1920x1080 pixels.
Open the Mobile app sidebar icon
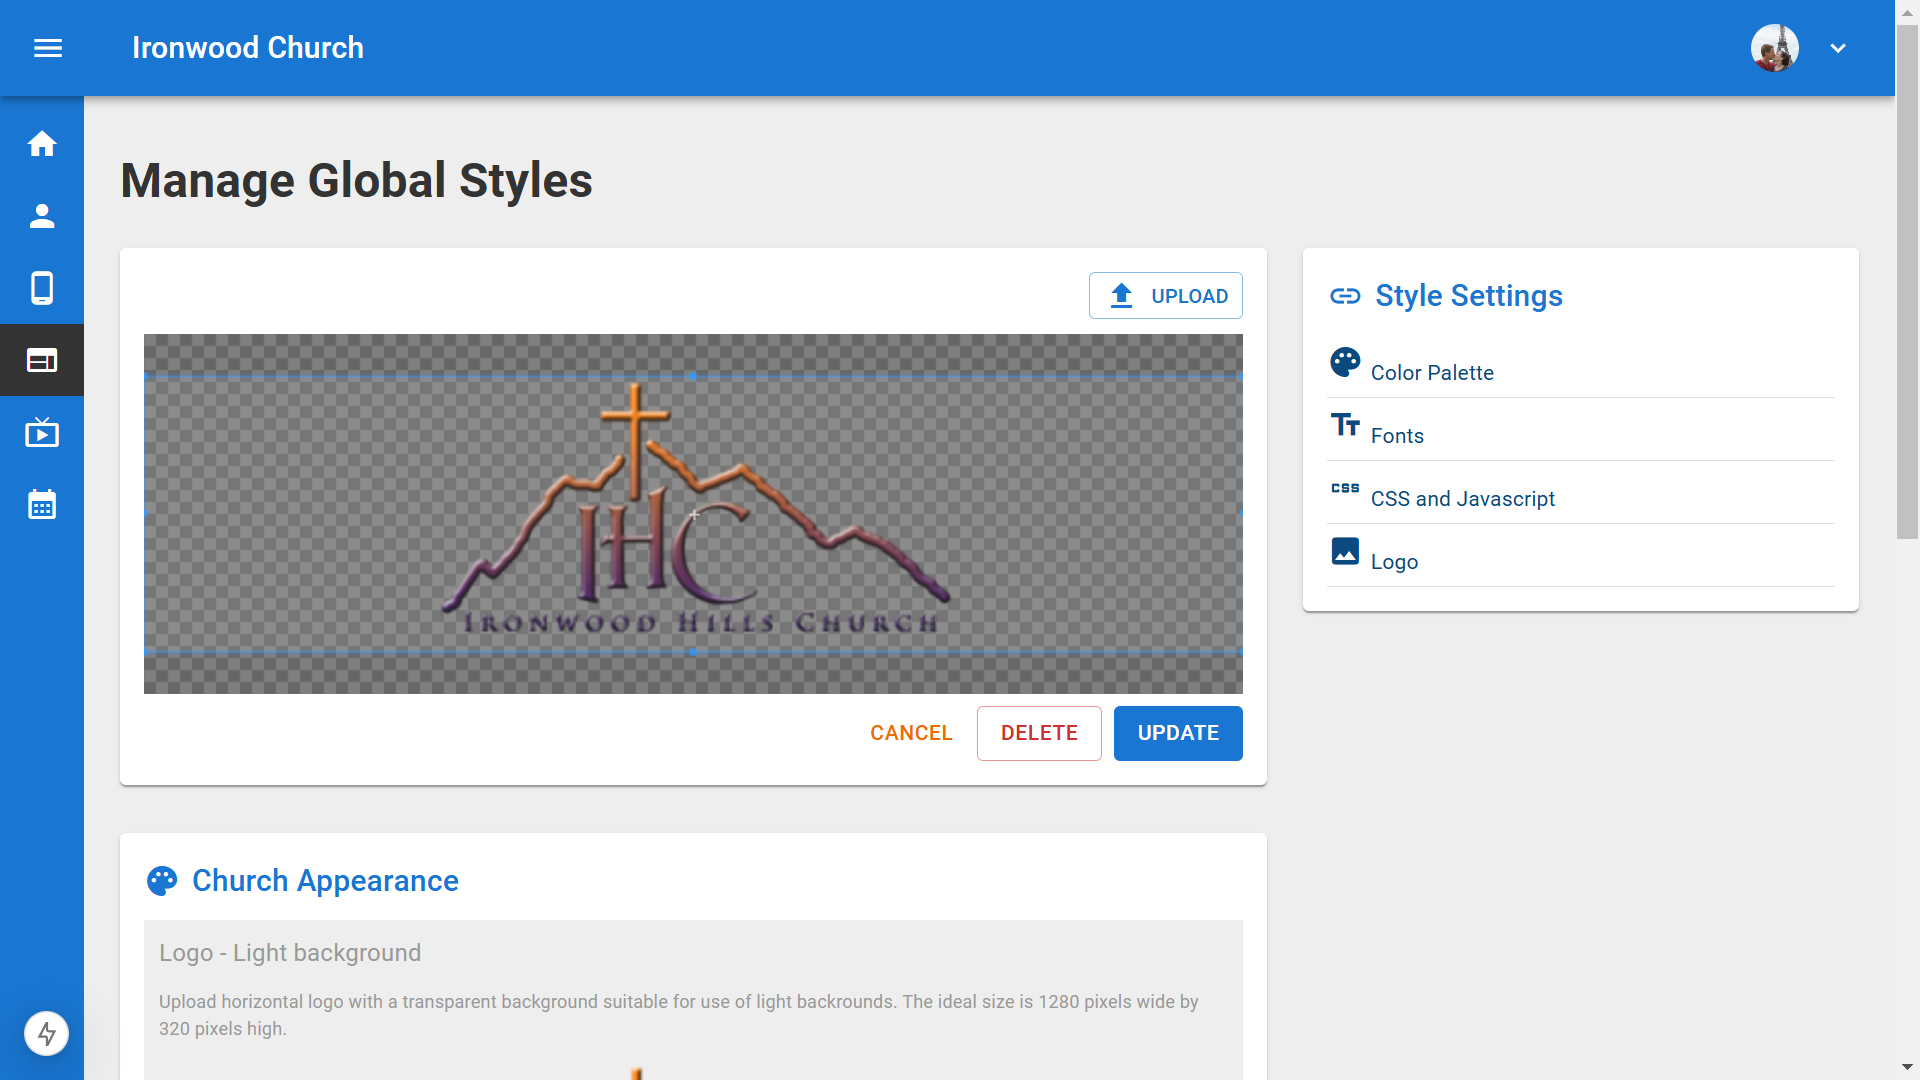(x=42, y=288)
